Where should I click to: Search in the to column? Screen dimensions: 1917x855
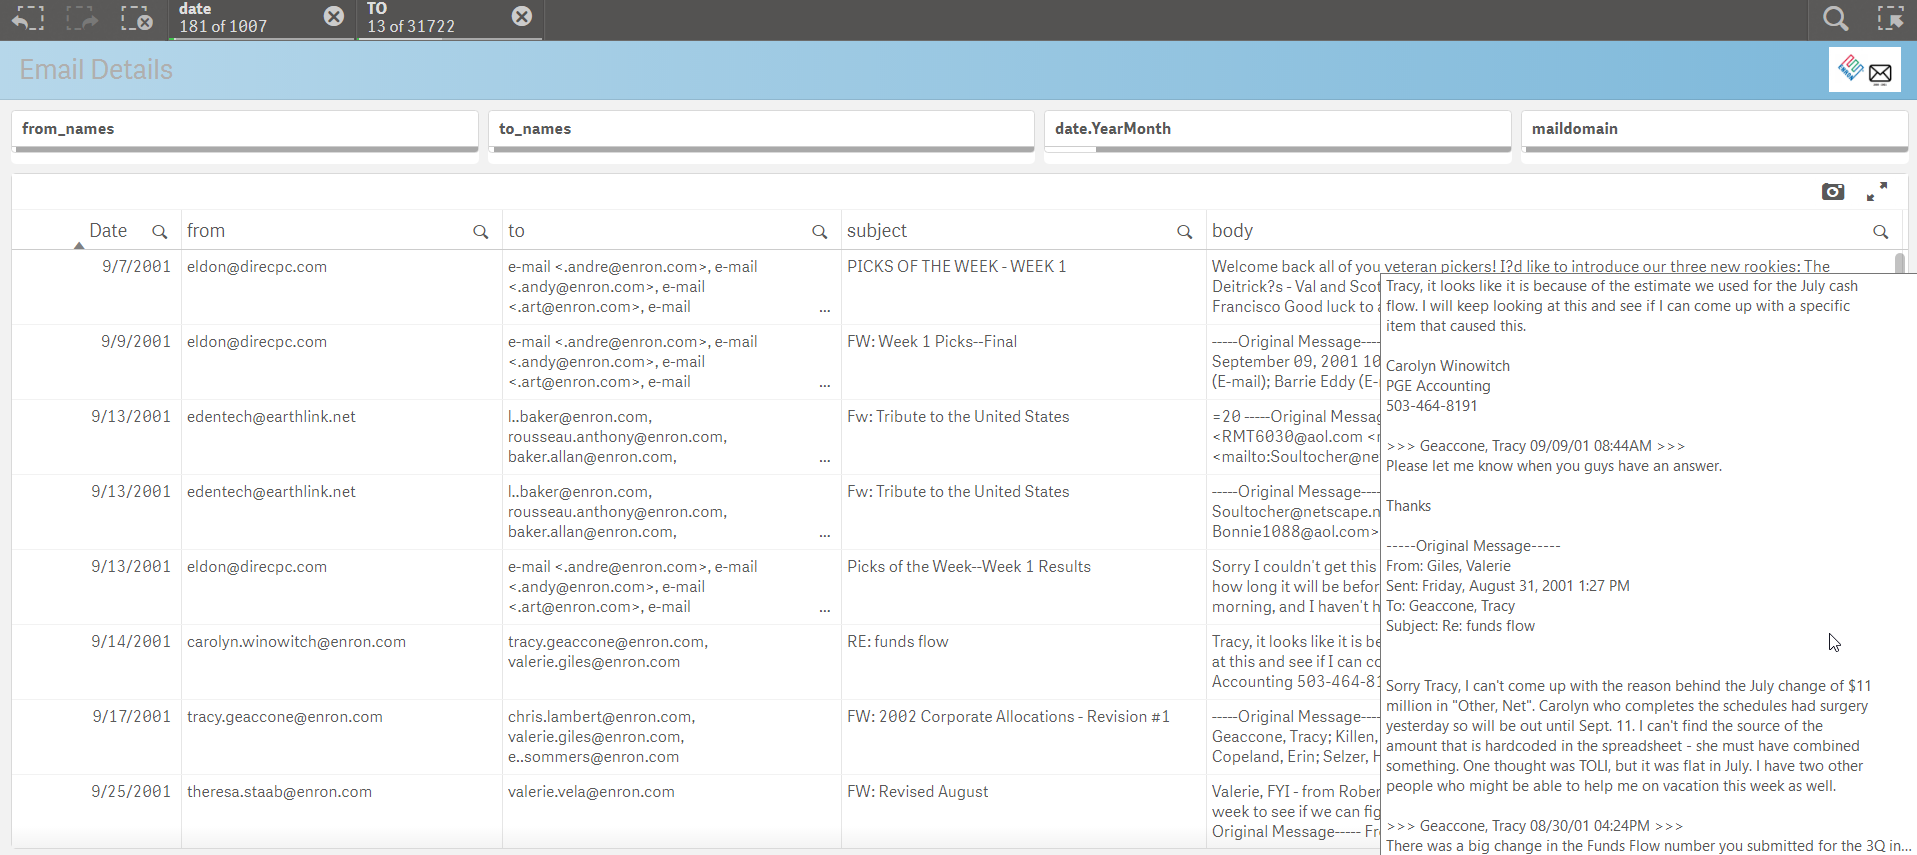(x=819, y=232)
